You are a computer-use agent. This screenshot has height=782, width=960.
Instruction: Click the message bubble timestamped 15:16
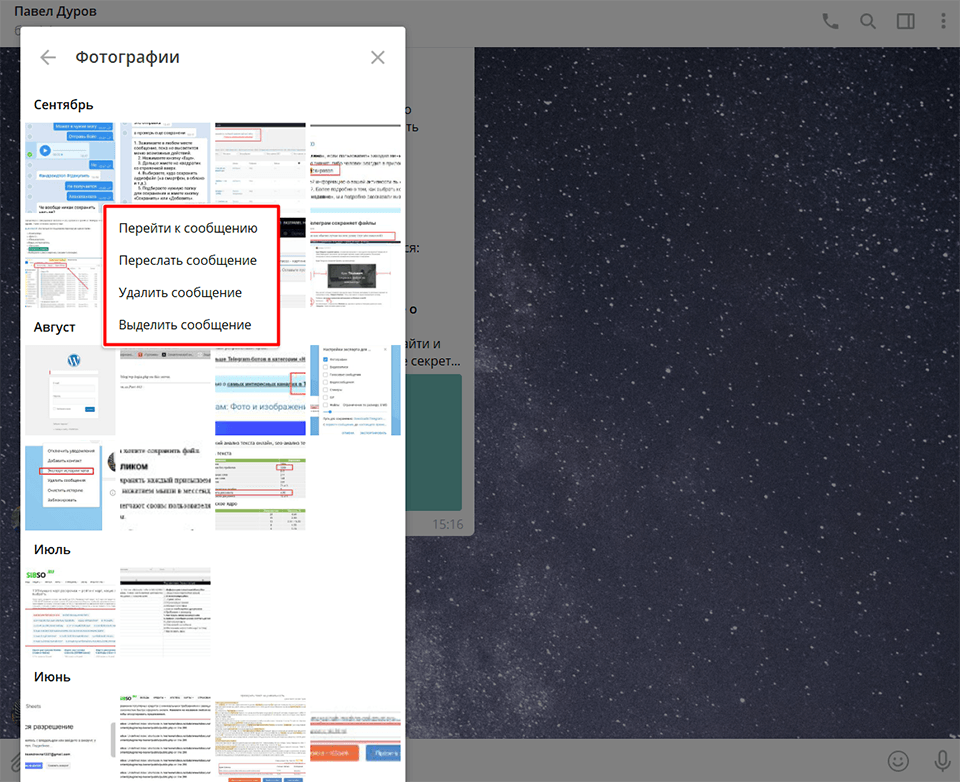pyautogui.click(x=438, y=450)
